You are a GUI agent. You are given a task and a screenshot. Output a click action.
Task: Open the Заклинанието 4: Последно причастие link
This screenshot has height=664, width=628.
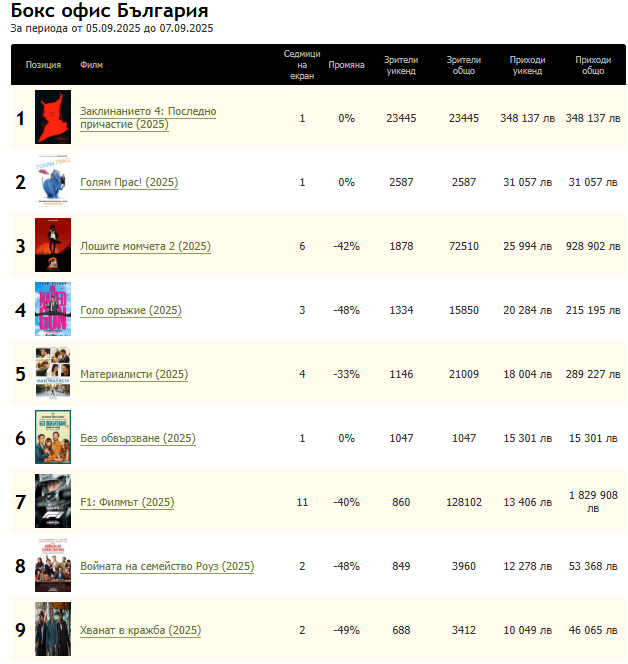148,118
